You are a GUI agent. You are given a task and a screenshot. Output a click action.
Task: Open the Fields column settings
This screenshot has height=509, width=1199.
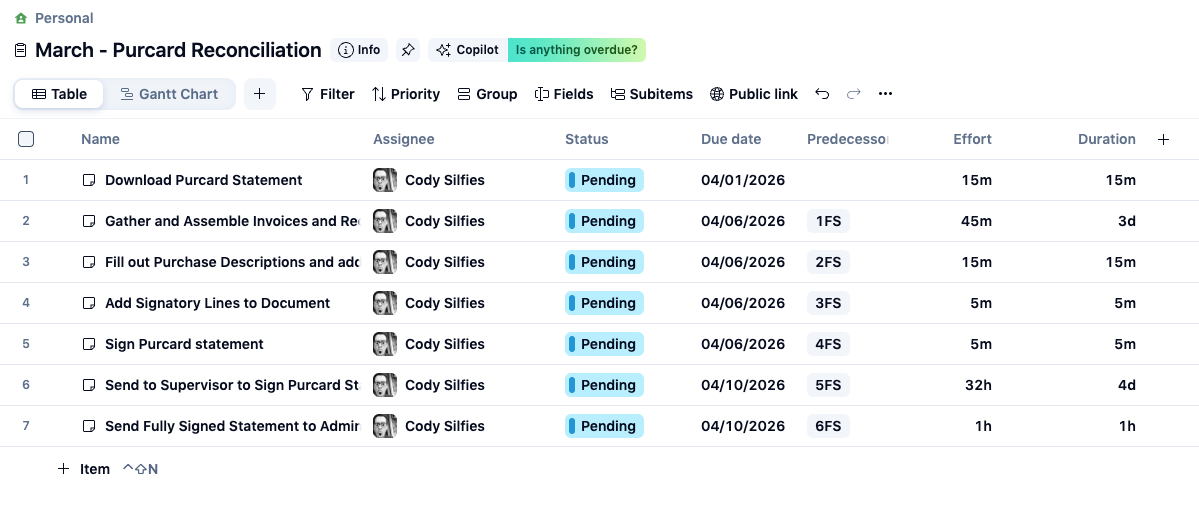click(564, 94)
